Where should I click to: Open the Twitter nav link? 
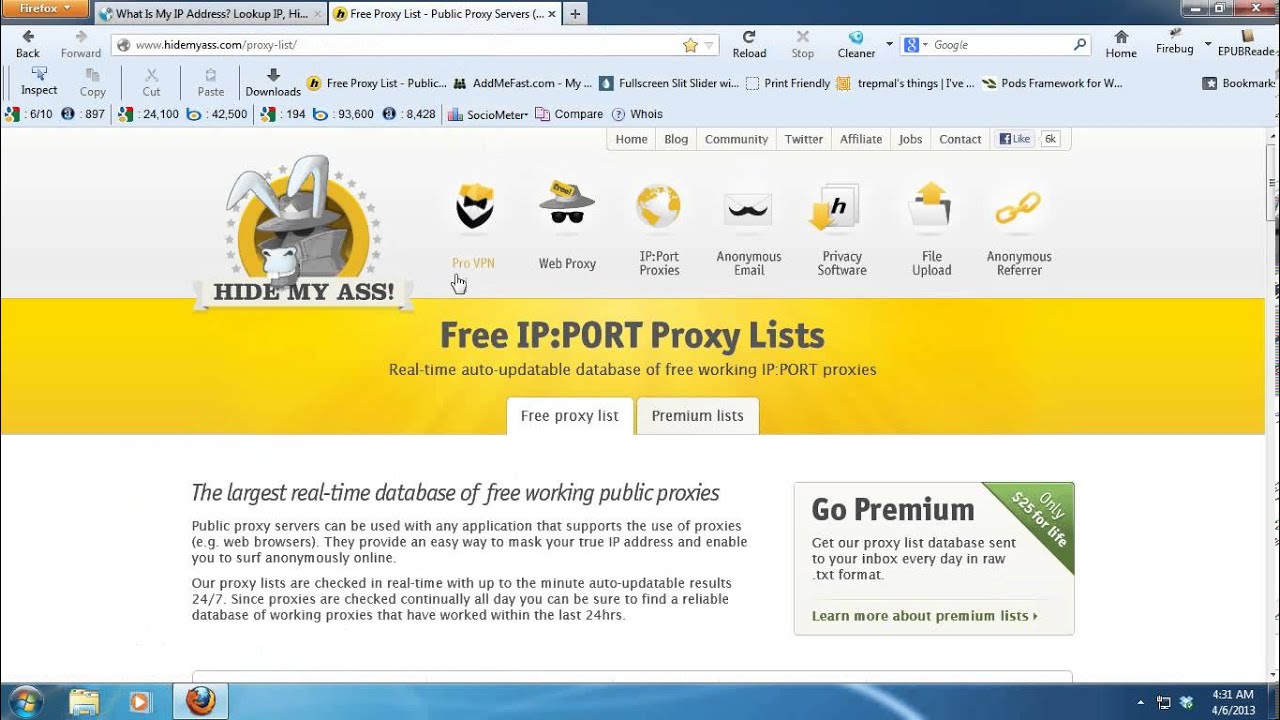point(803,139)
